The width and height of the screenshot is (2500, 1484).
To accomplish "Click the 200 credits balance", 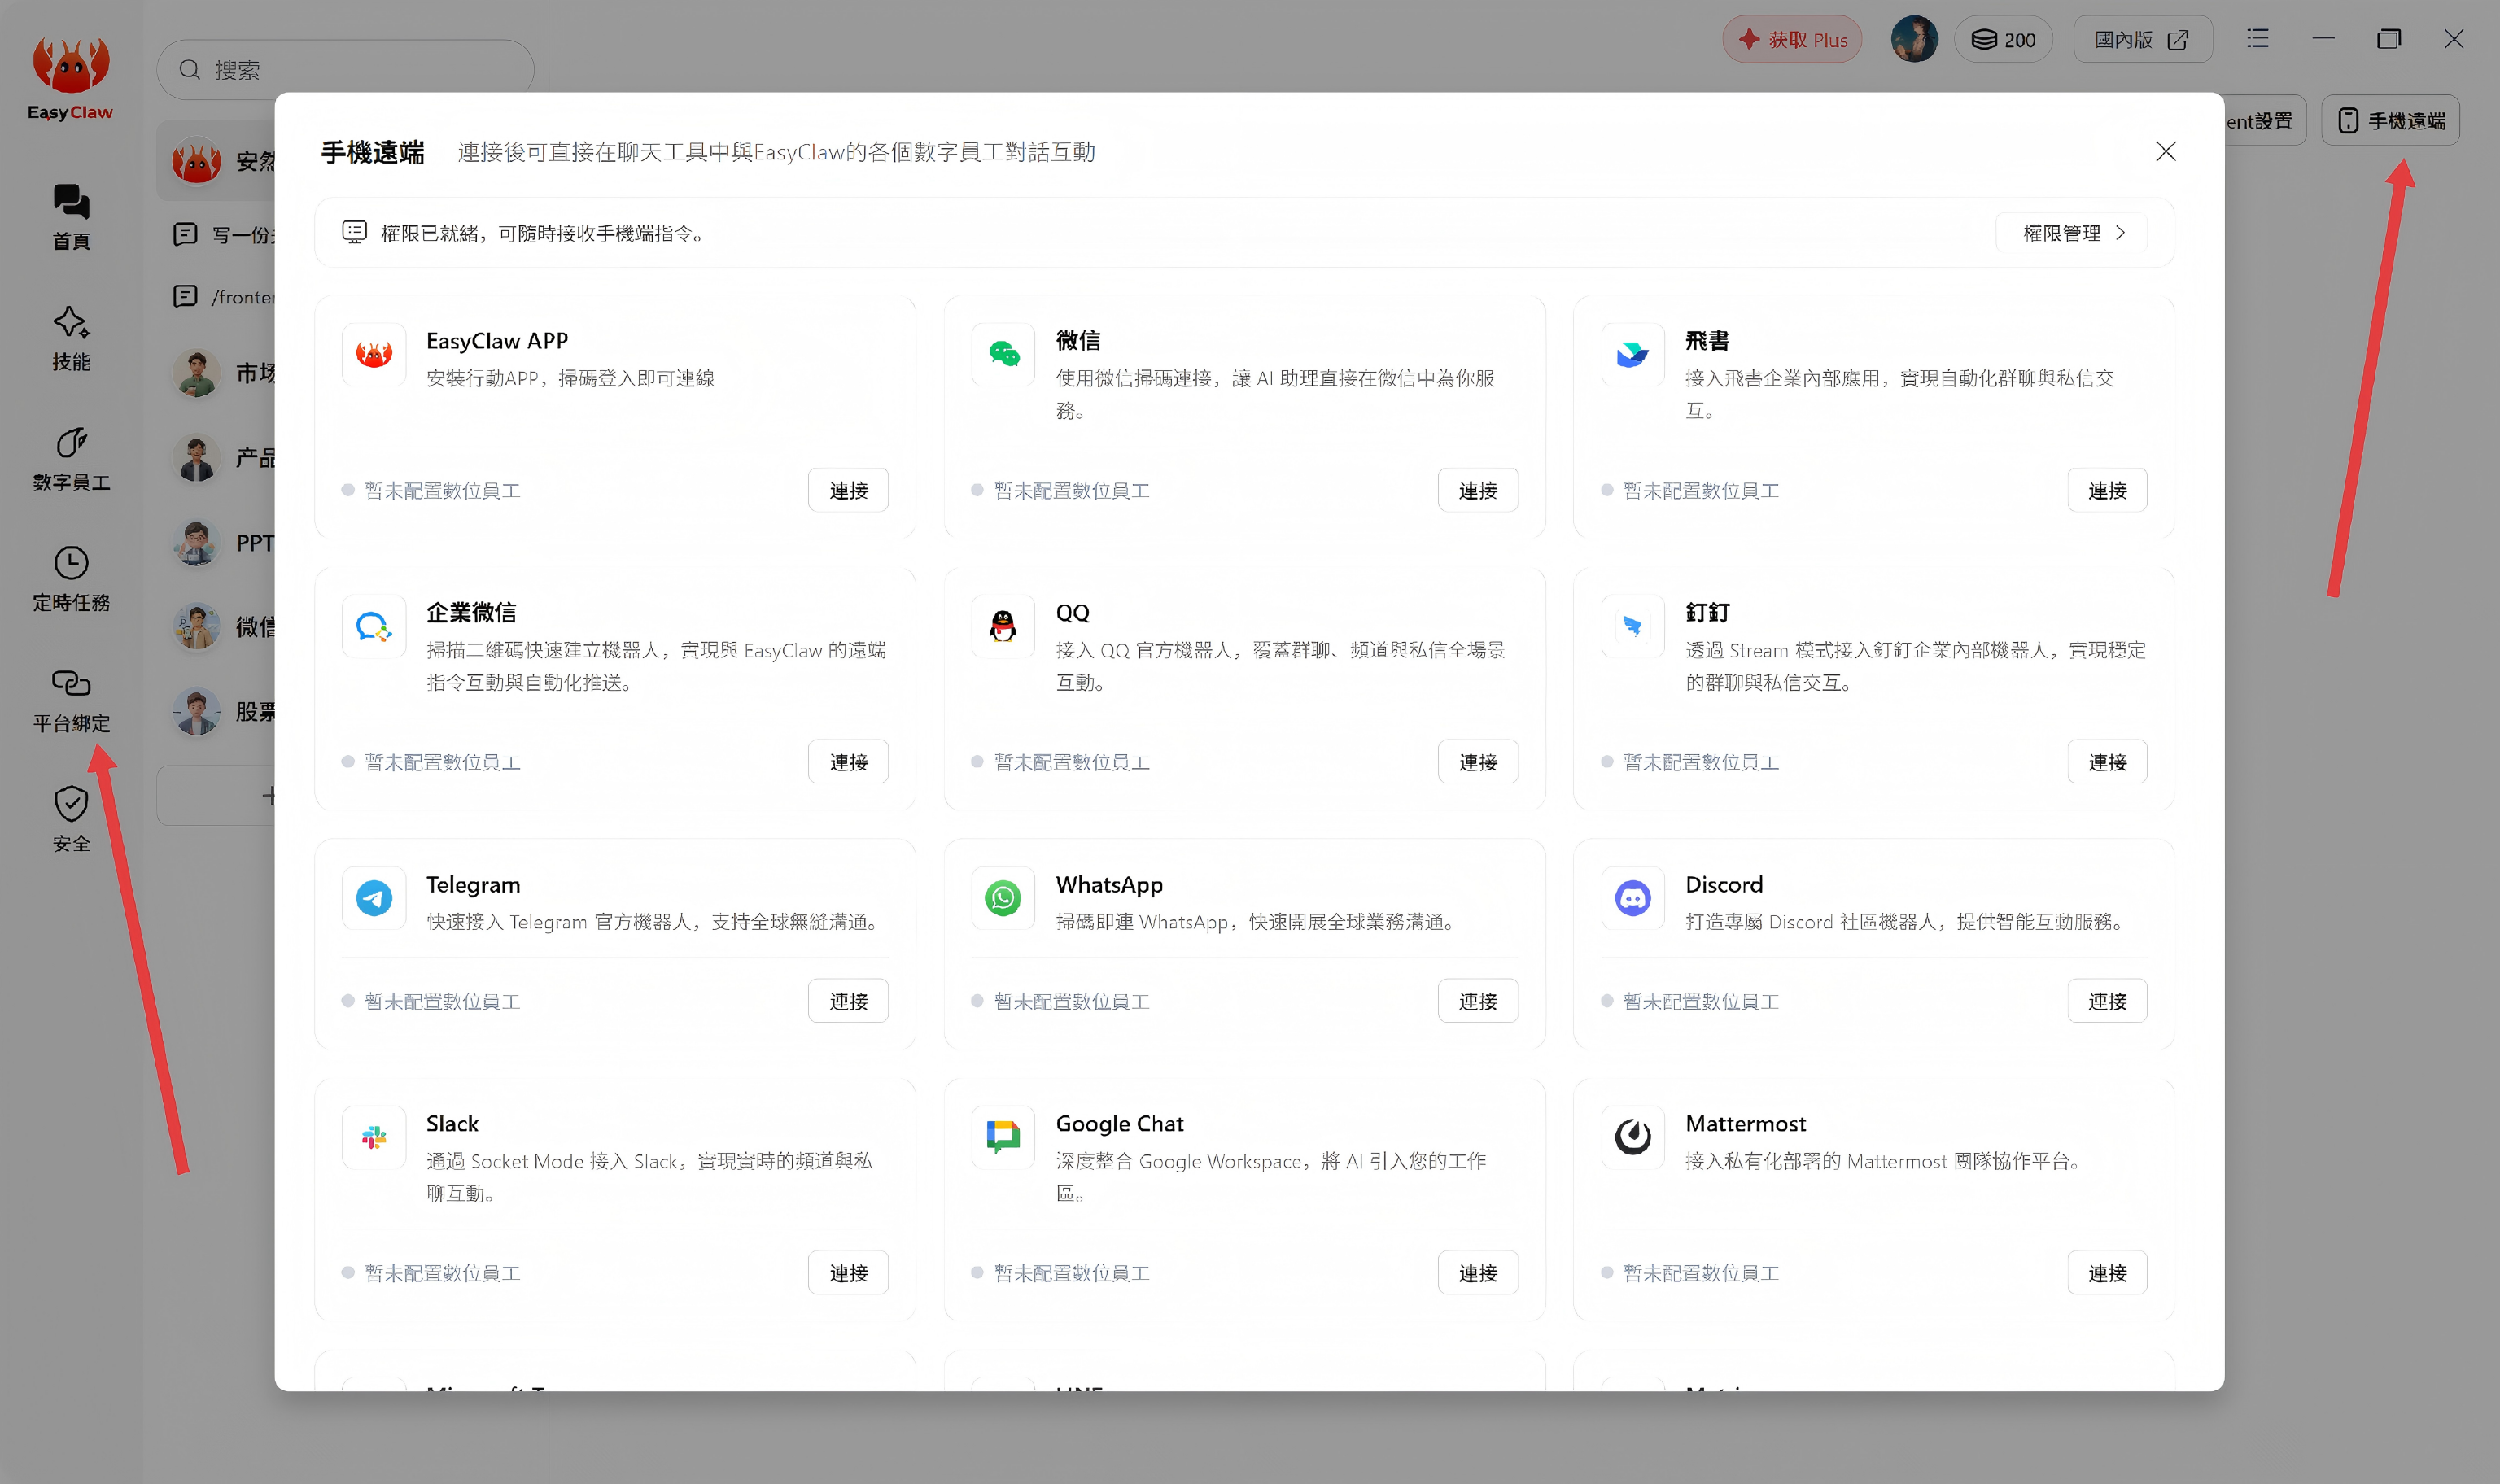I will 2003,40.
